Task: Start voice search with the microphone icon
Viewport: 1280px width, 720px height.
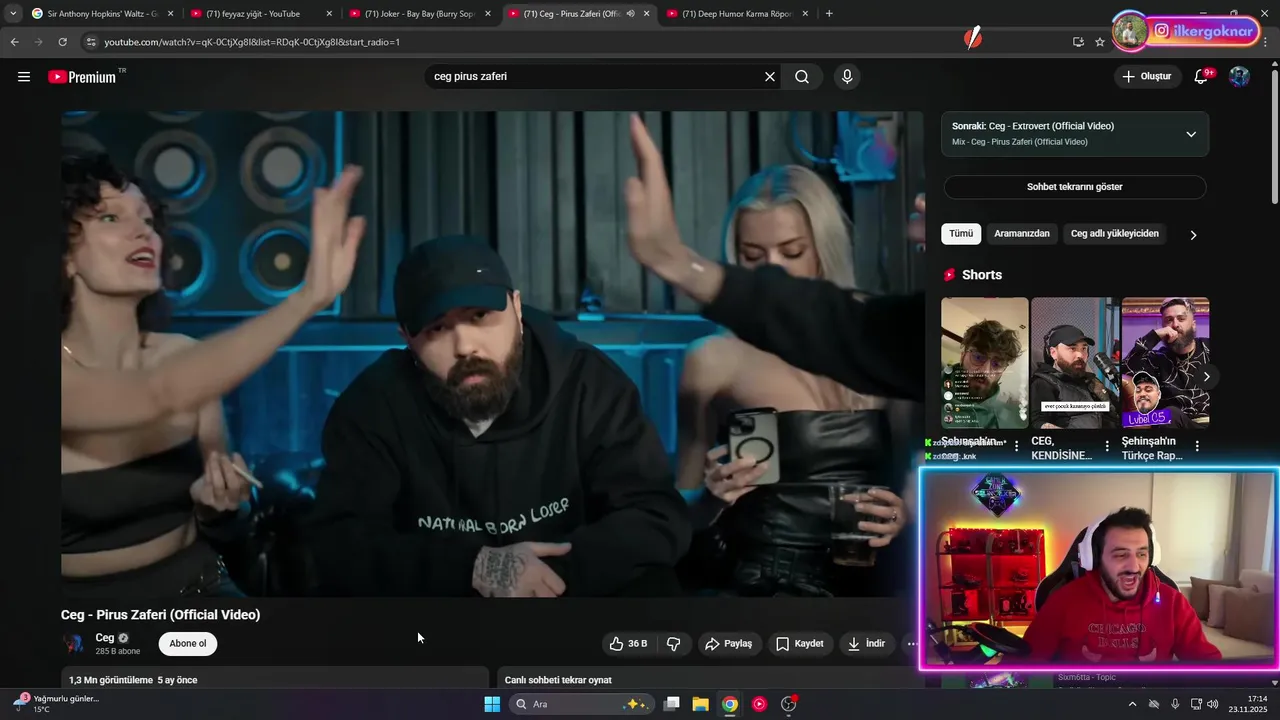Action: tap(847, 77)
